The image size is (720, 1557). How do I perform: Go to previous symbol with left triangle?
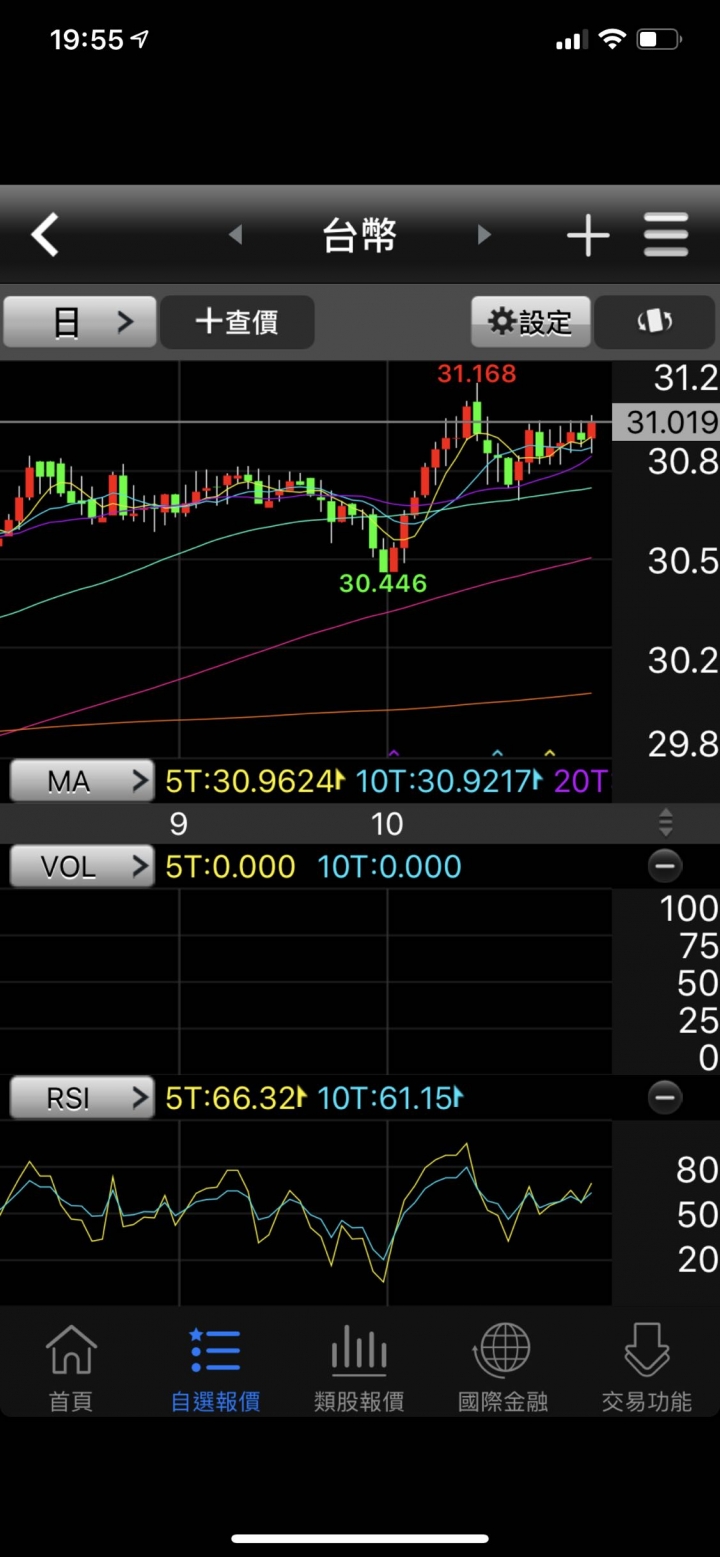(x=236, y=235)
